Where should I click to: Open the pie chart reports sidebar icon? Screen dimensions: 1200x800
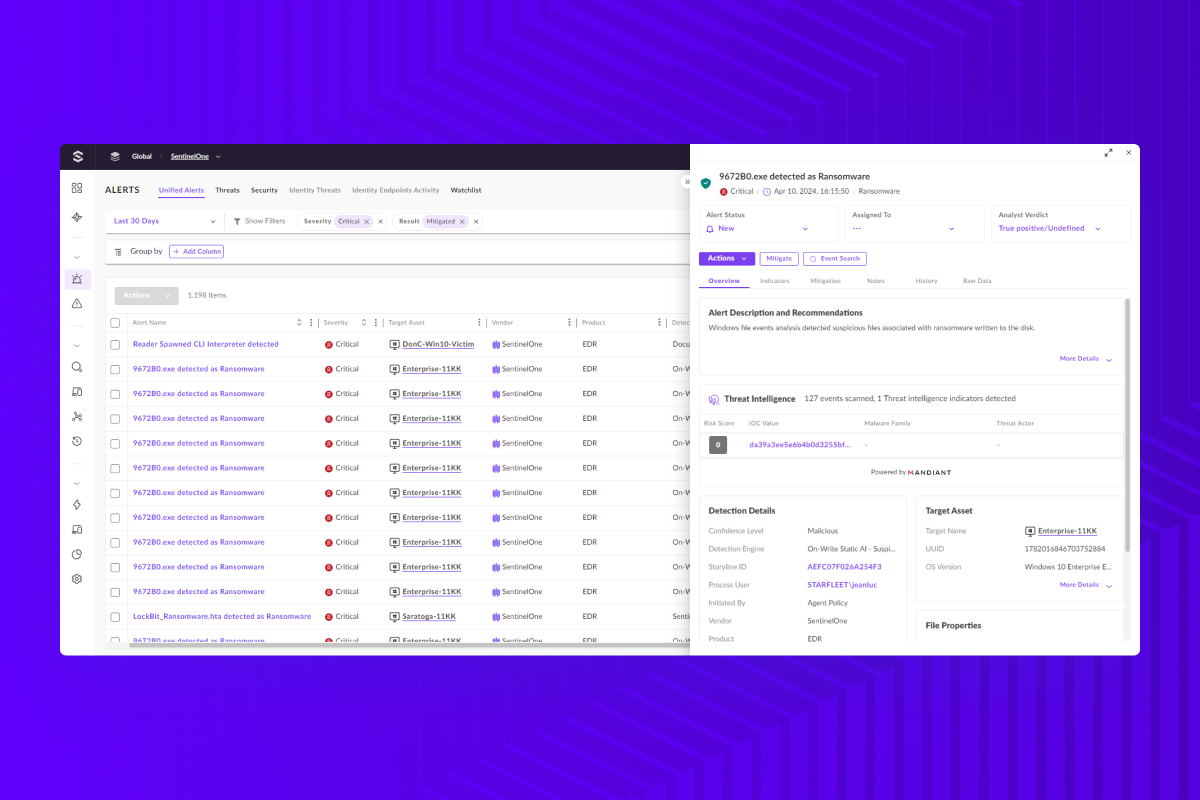click(77, 554)
